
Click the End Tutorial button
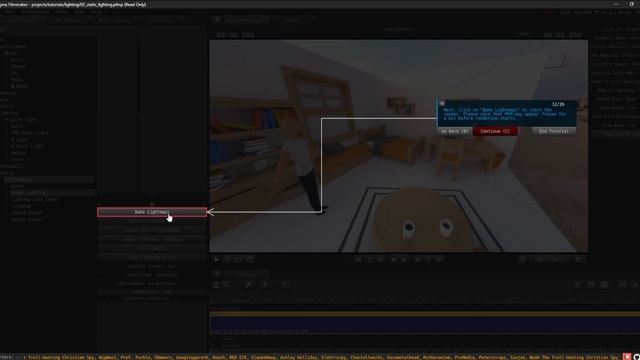[x=553, y=131]
